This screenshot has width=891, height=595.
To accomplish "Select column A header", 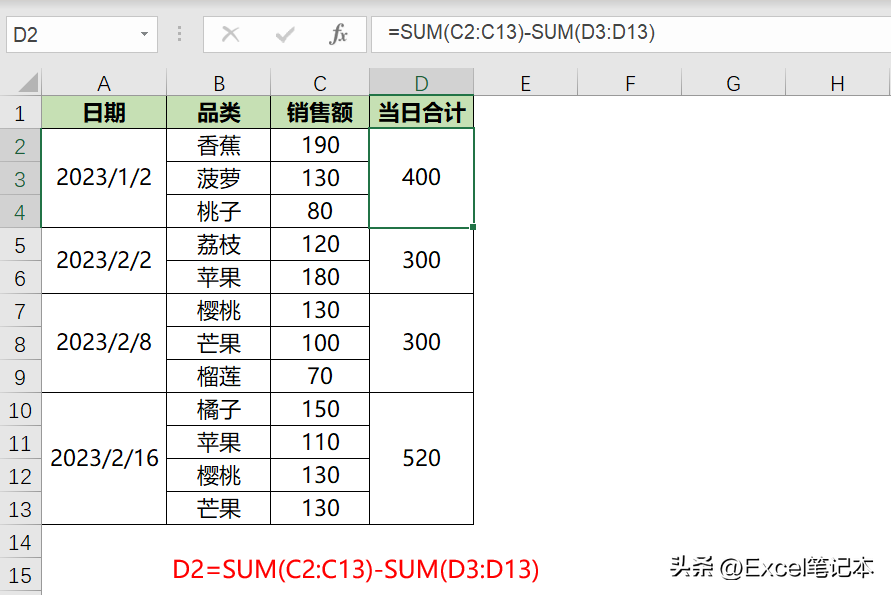I will coord(104,83).
